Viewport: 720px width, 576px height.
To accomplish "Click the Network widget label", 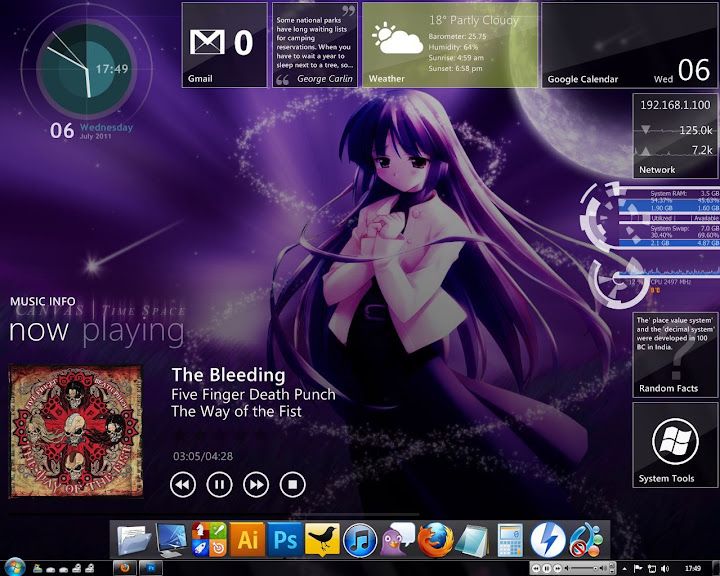I will click(657, 169).
